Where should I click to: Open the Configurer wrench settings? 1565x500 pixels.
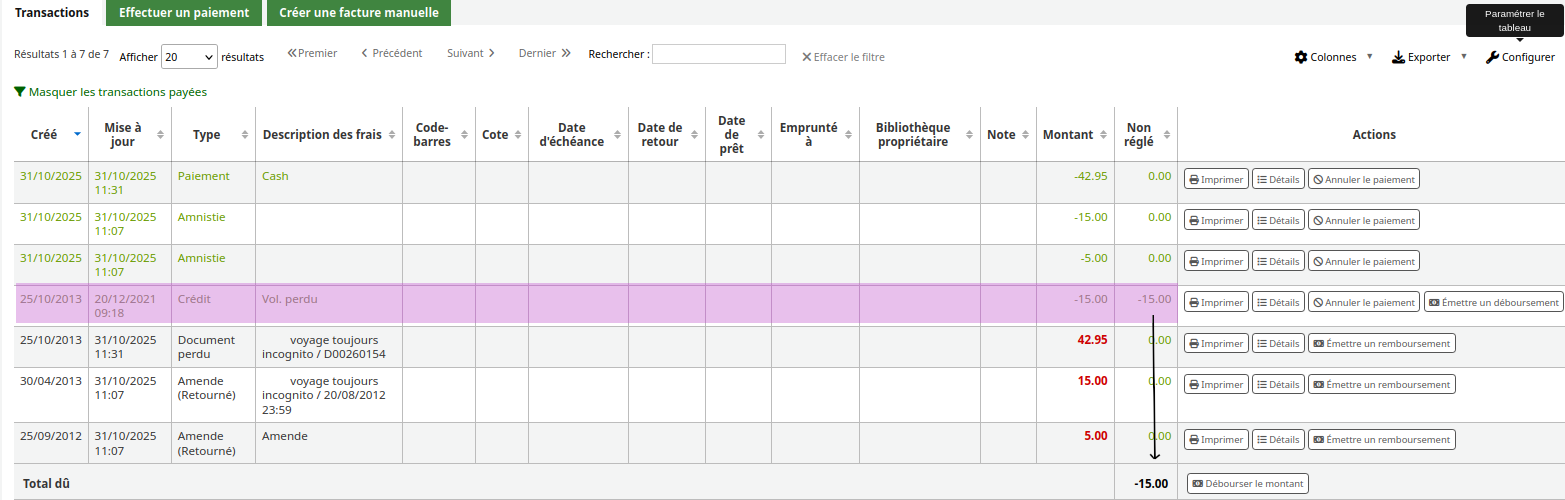click(x=1520, y=57)
